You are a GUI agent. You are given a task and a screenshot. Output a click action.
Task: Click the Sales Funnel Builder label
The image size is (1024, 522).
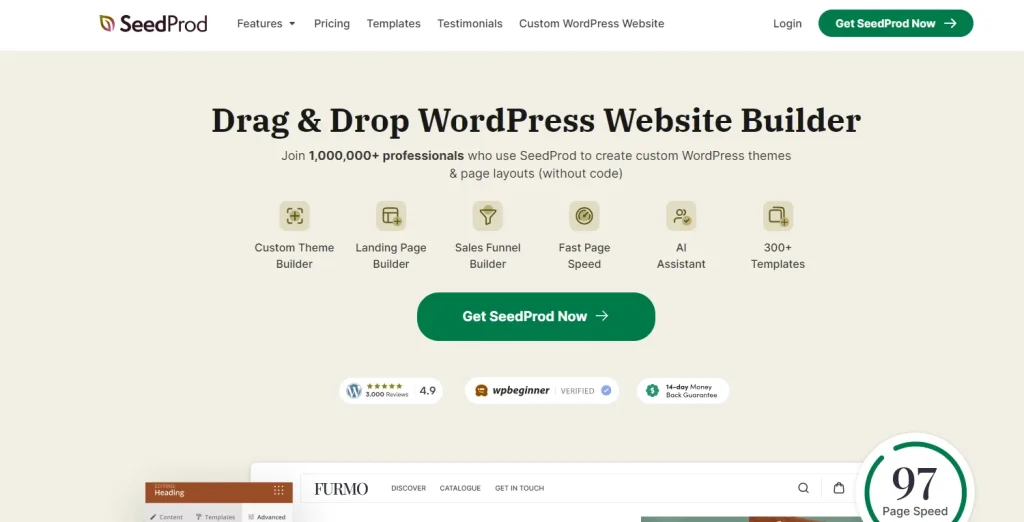pos(488,256)
